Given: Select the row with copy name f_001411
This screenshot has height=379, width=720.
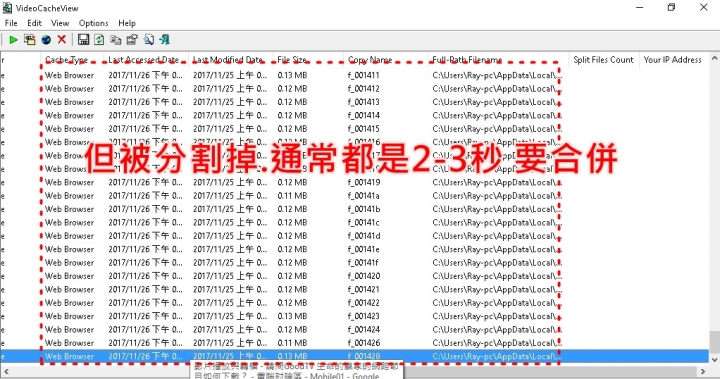Looking at the screenshot, I should (354, 75).
